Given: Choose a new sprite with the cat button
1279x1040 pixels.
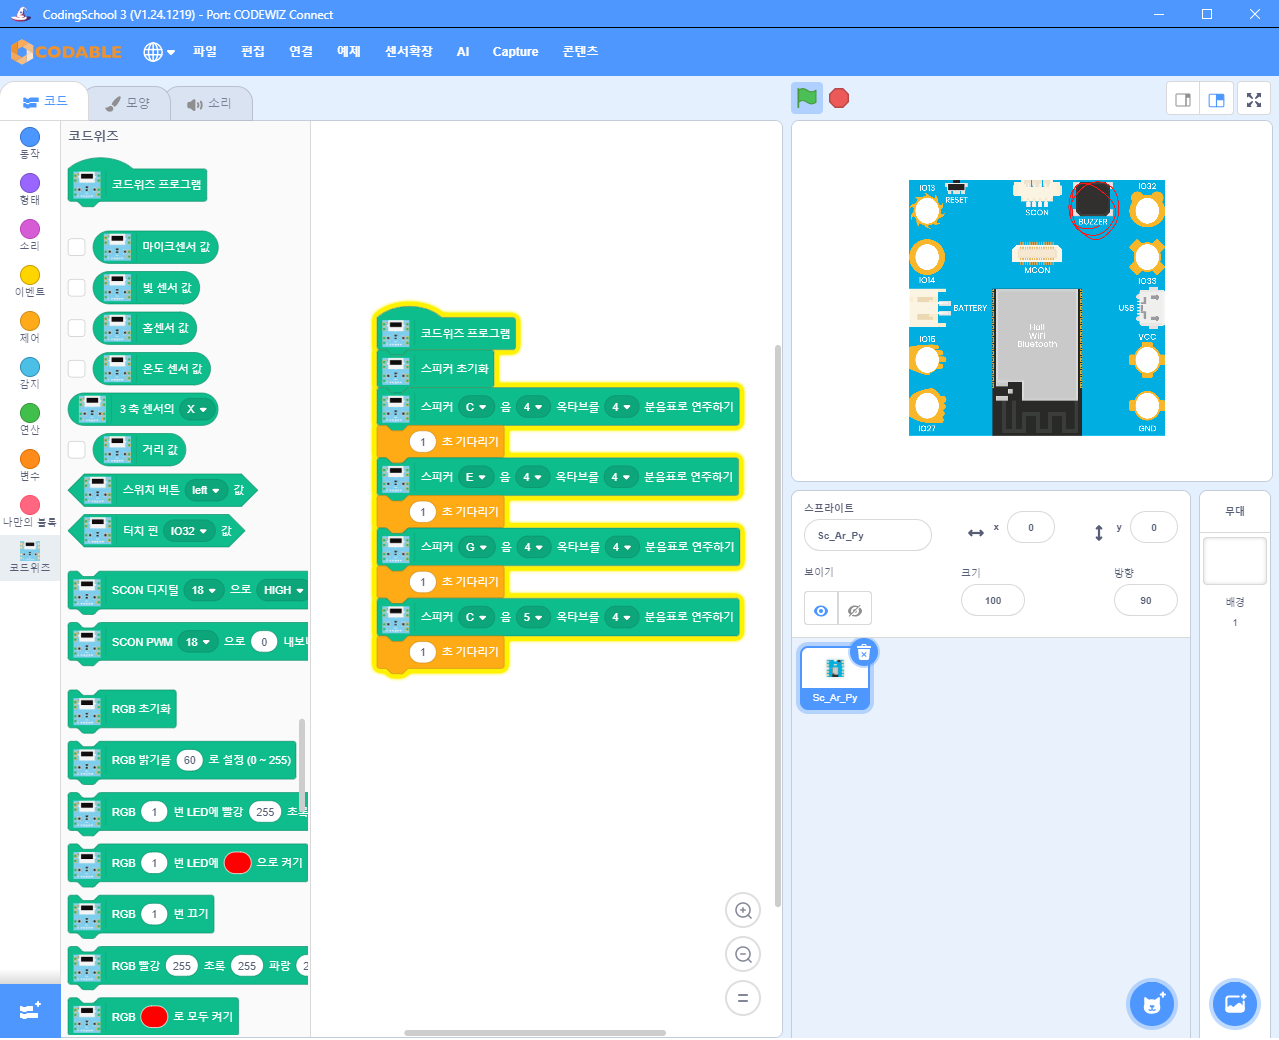Looking at the screenshot, I should coord(1152,1004).
